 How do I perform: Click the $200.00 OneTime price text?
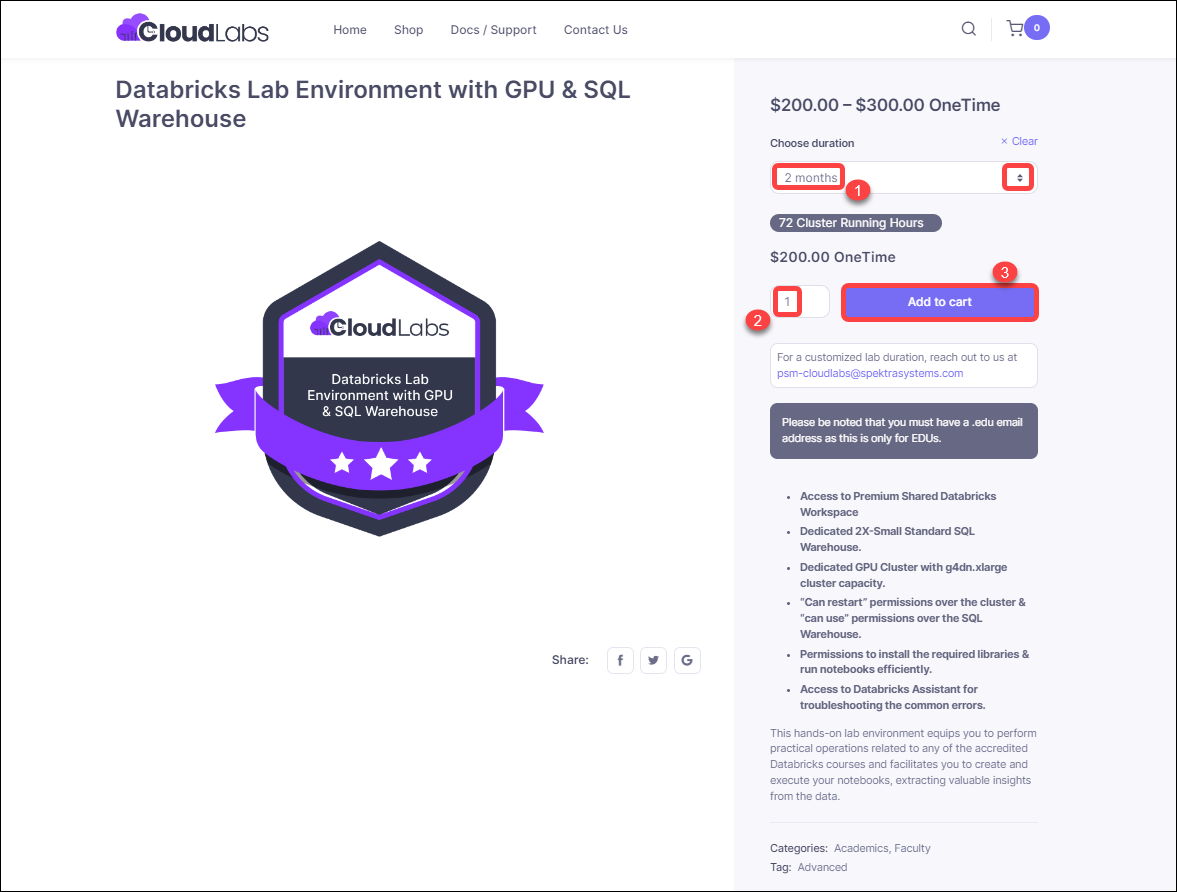(x=832, y=257)
